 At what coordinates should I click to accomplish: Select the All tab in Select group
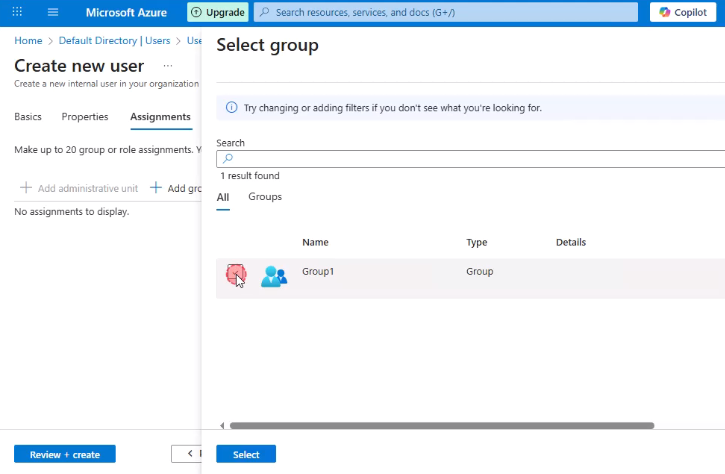[x=223, y=197]
